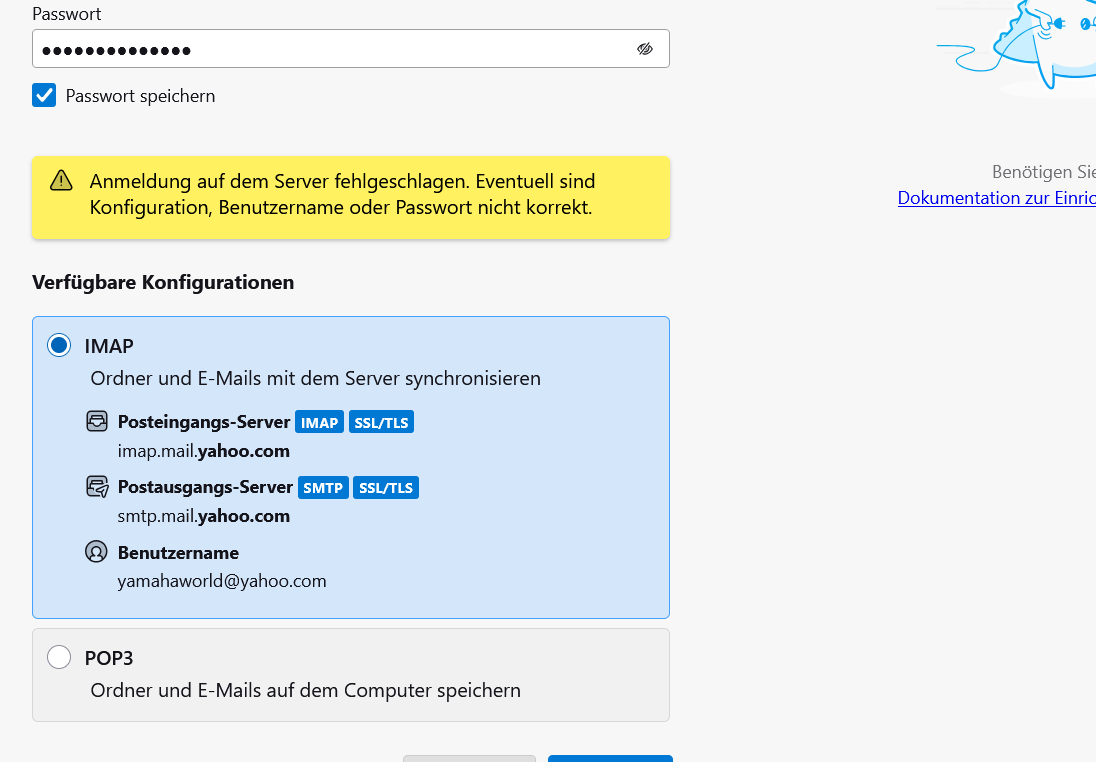Toggle password visibility eye icon
Viewport: 1096px width, 762px height.
(645, 49)
